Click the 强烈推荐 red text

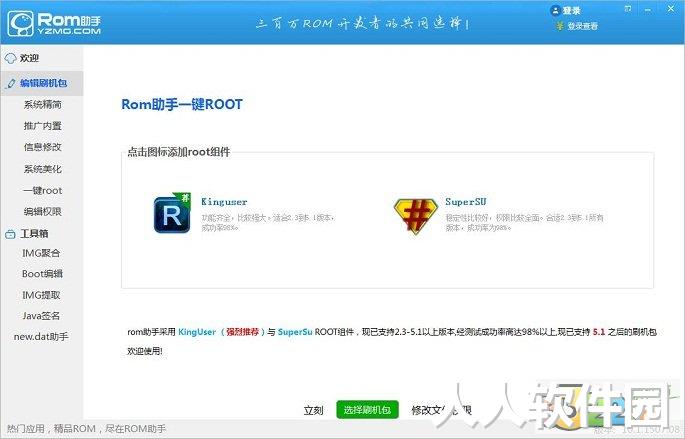[243, 332]
